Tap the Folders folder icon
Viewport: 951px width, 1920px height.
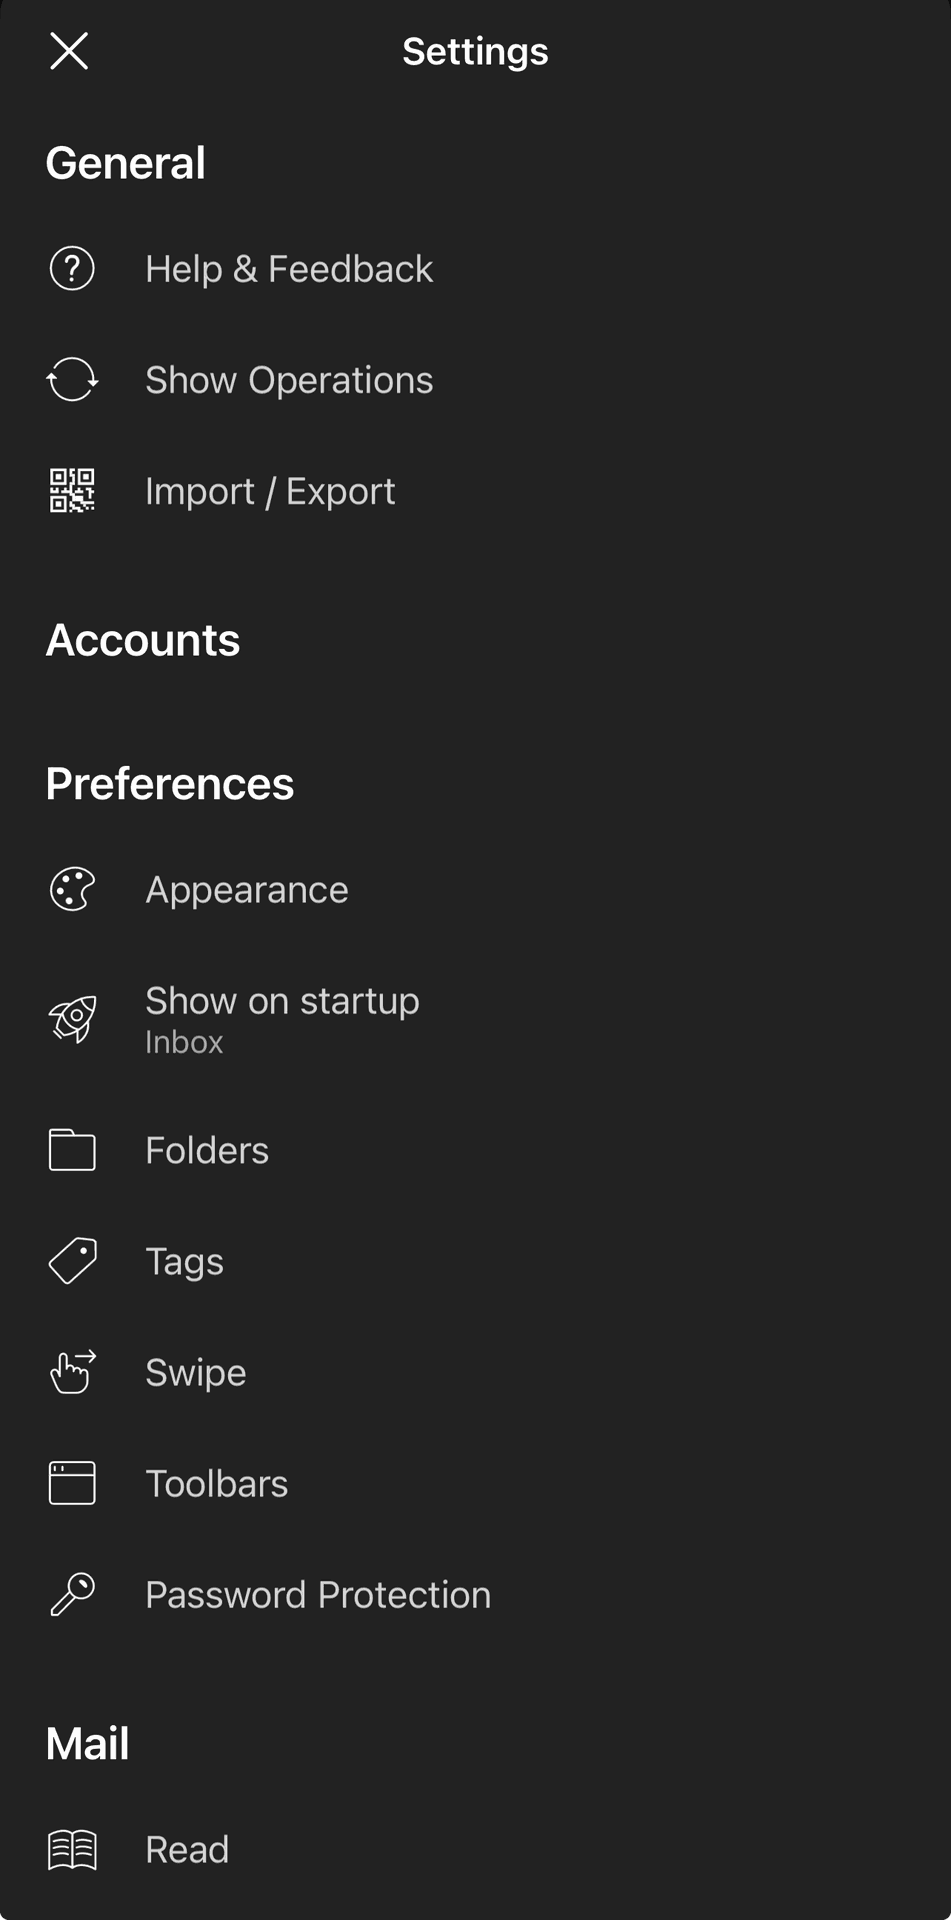click(x=72, y=1150)
